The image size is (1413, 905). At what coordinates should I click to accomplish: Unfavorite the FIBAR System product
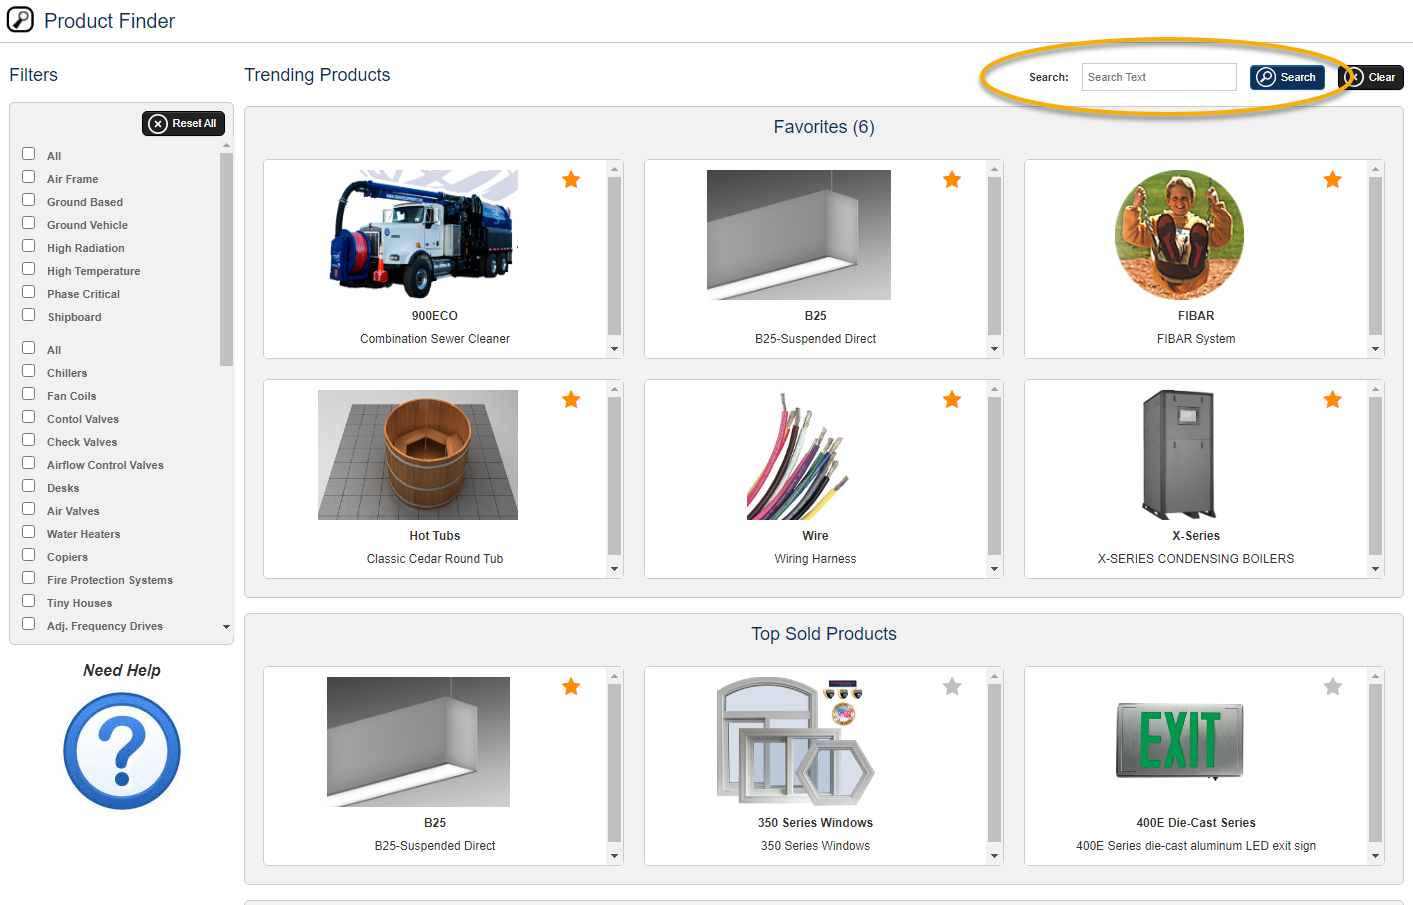[1332, 180]
